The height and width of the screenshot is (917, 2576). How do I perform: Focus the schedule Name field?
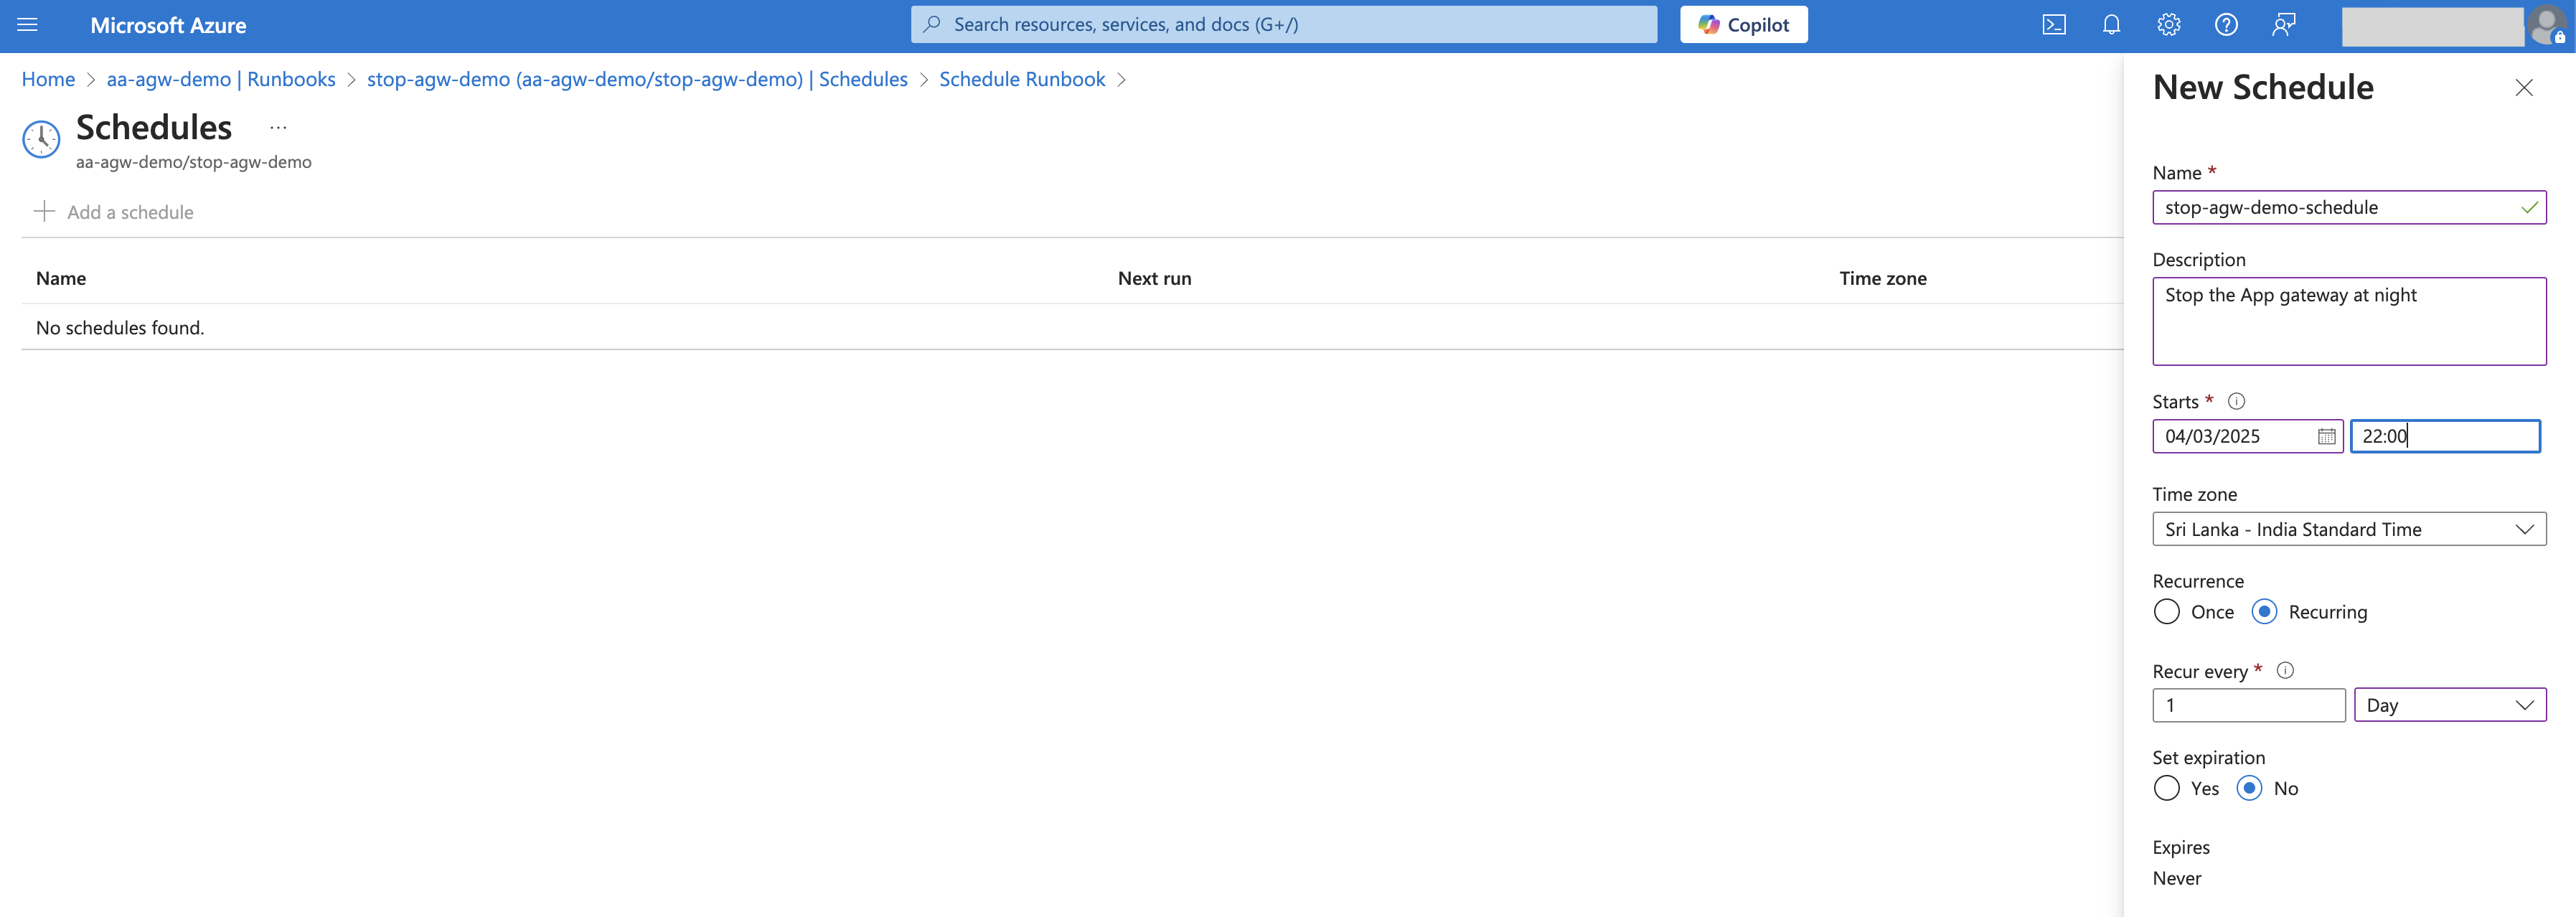click(x=2349, y=207)
